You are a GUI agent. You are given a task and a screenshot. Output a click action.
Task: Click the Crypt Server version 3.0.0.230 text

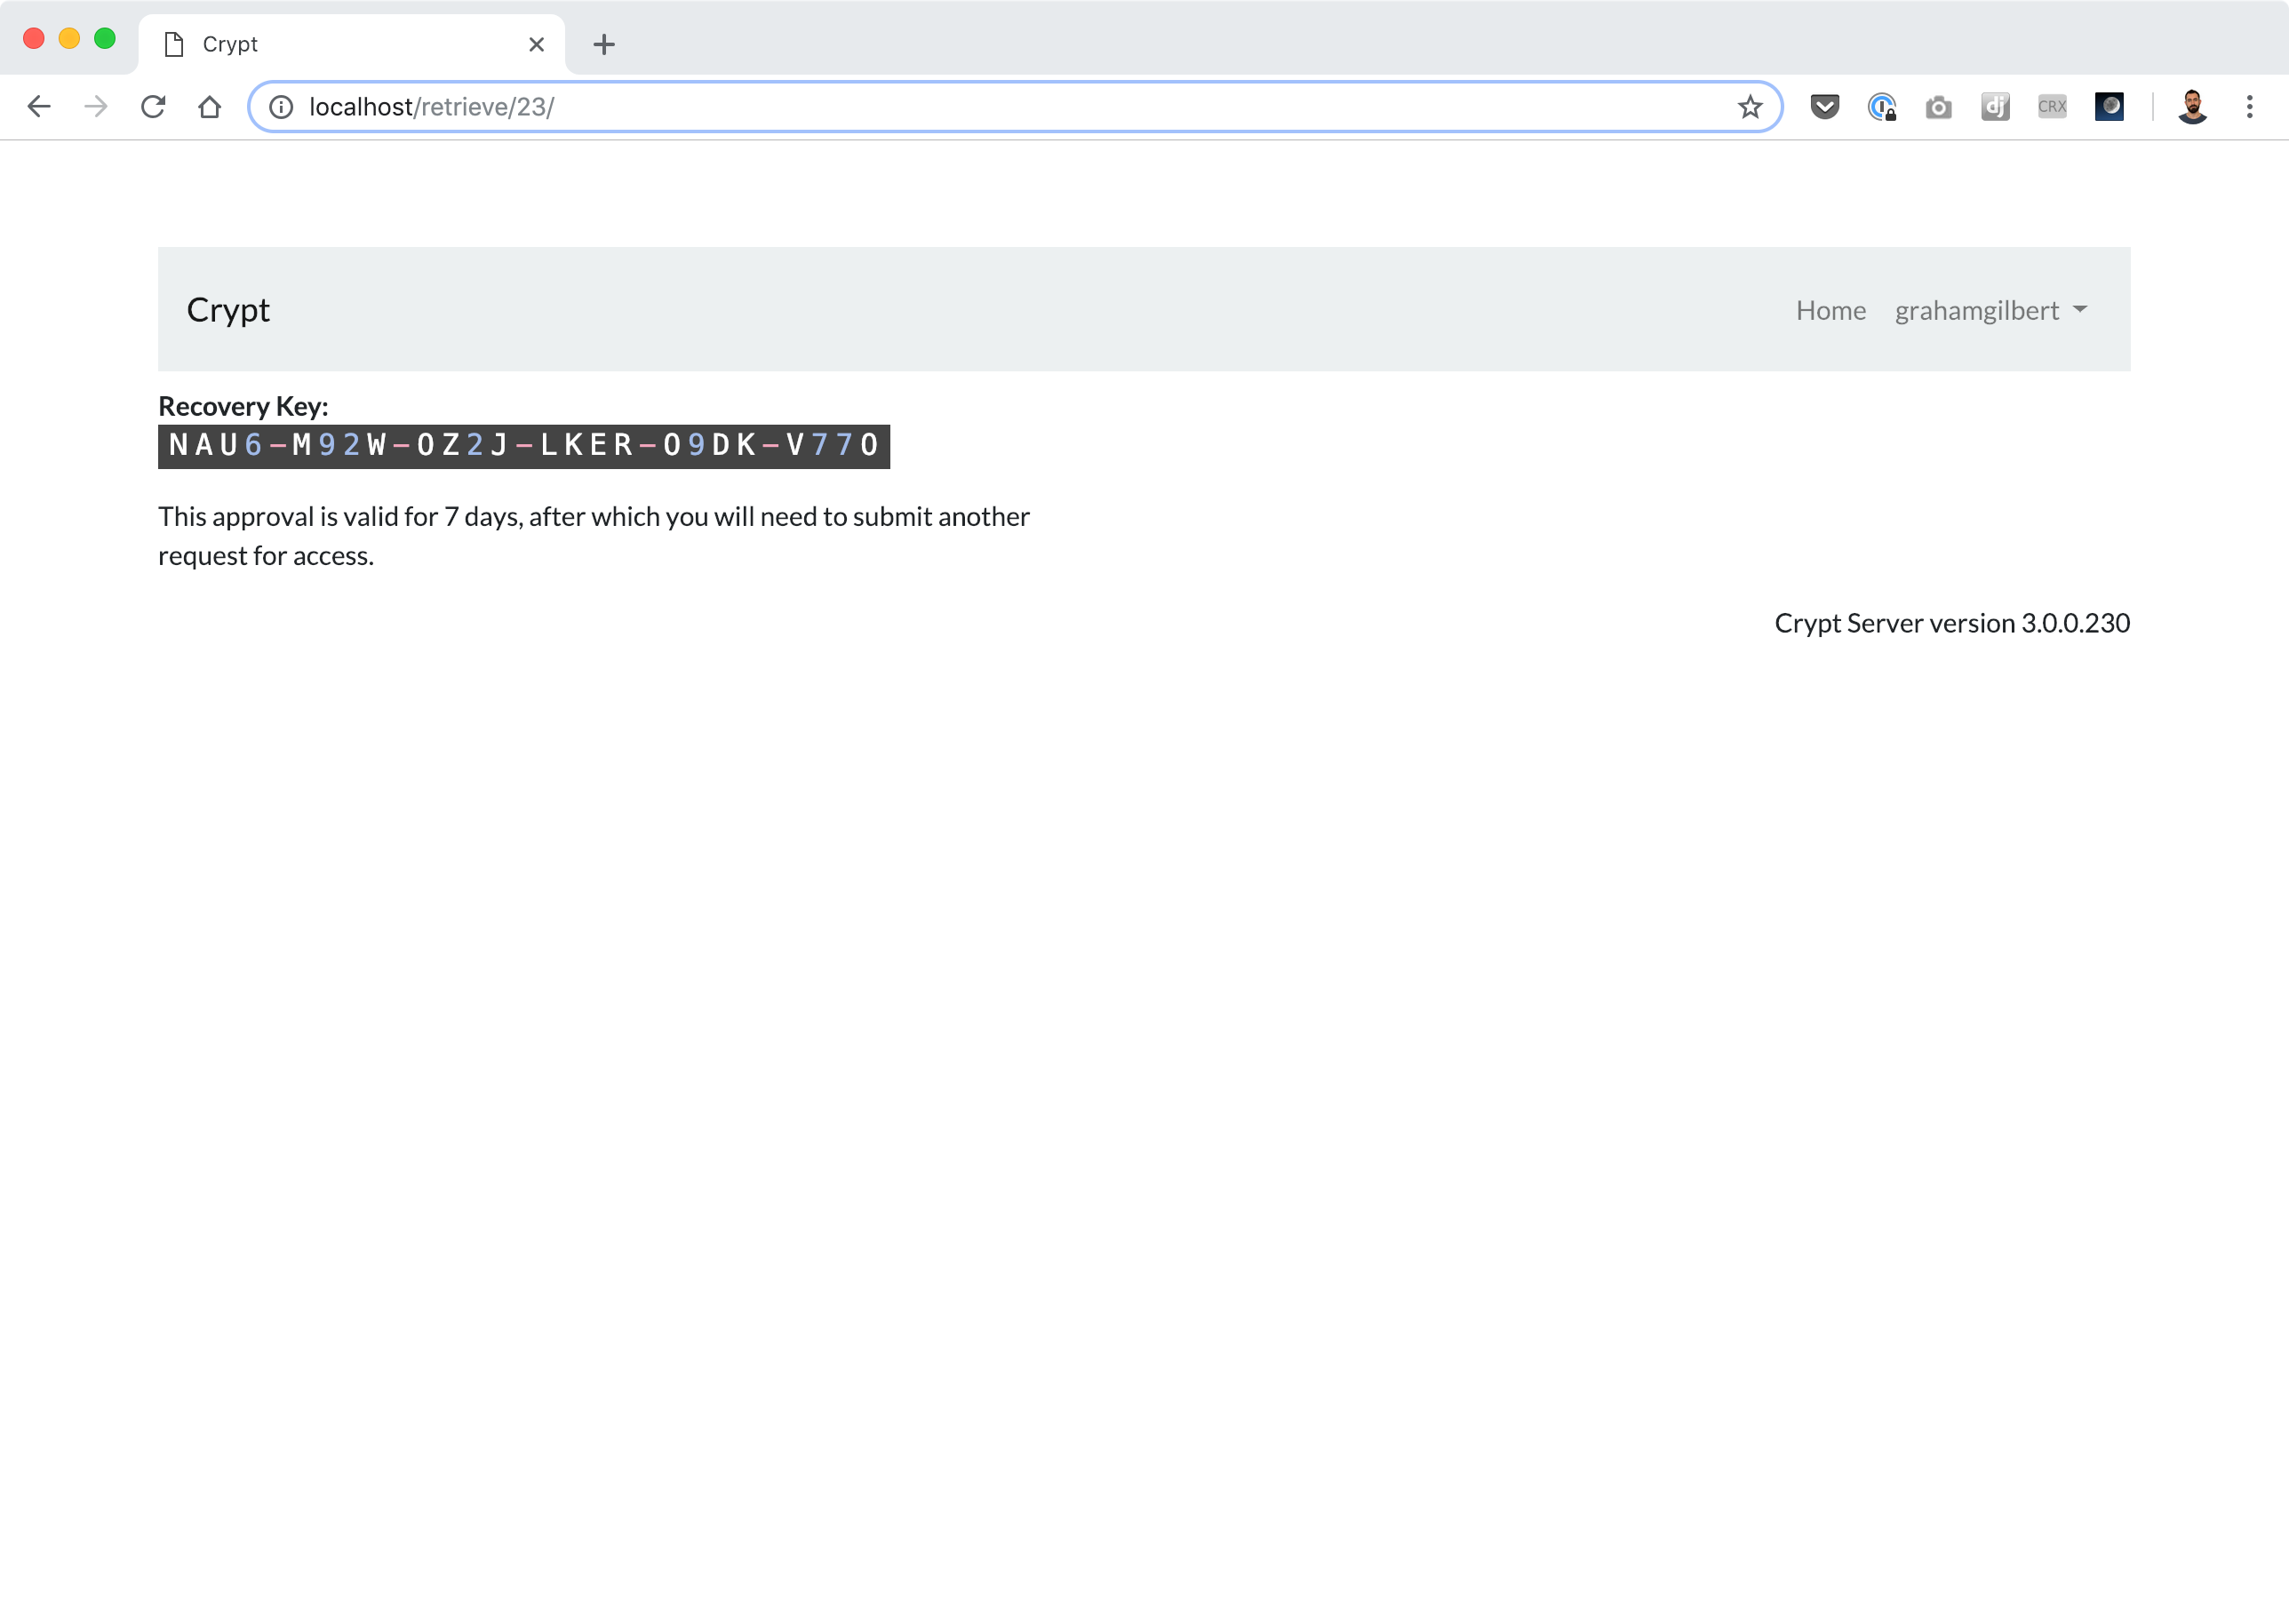1952,623
